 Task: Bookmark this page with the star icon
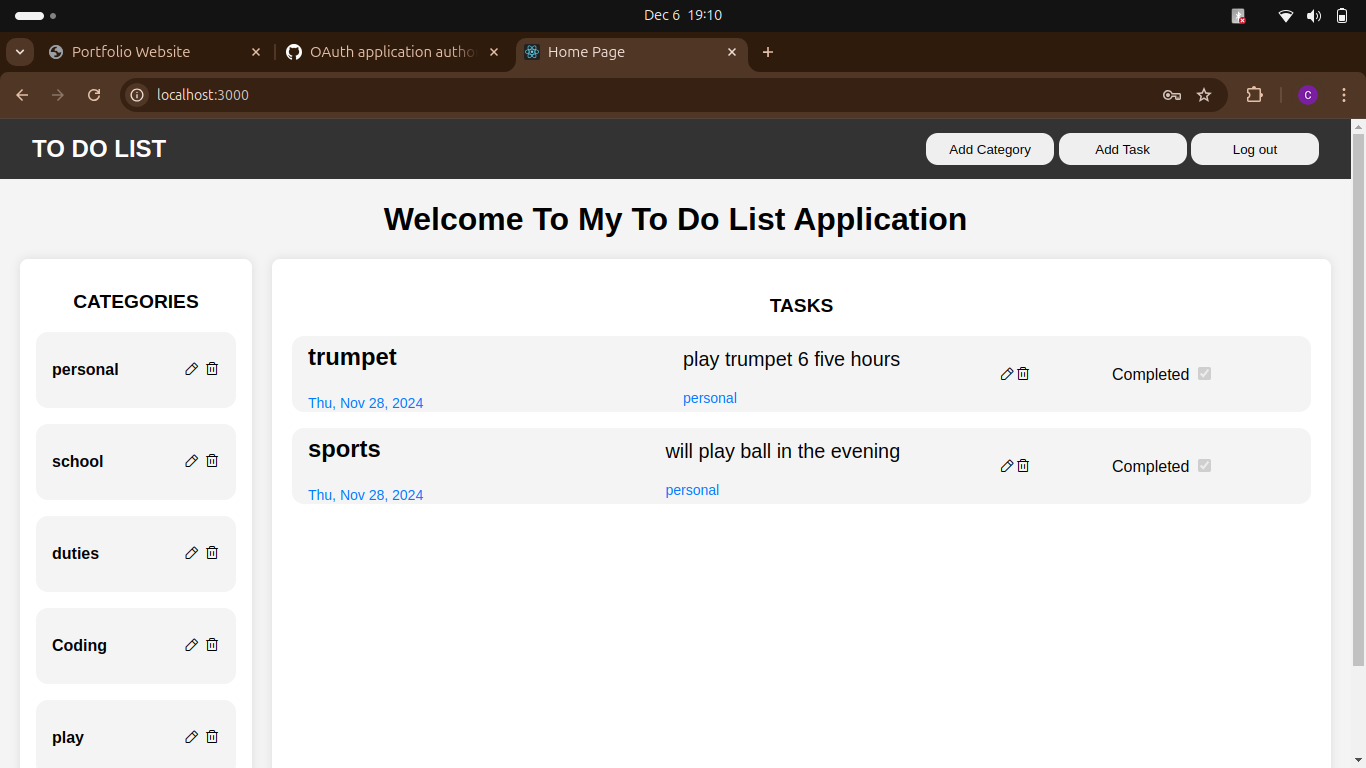pyautogui.click(x=1204, y=95)
